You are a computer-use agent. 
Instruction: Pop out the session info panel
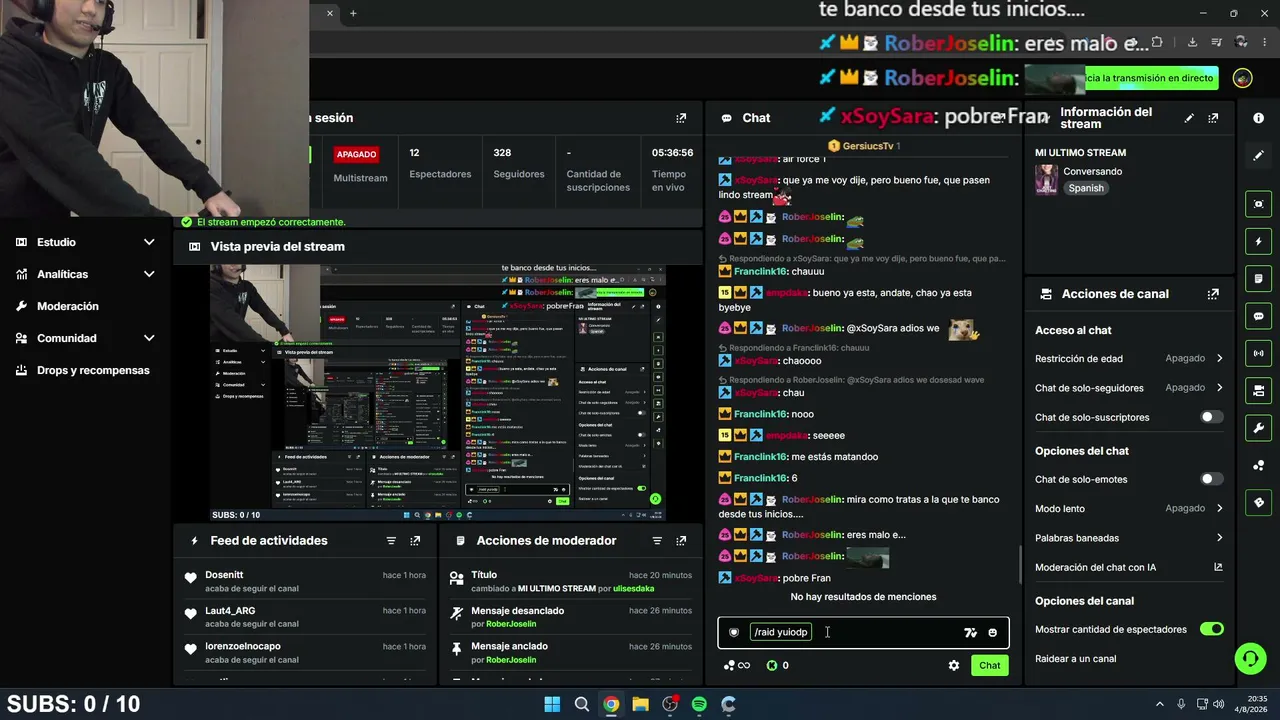[681, 118]
